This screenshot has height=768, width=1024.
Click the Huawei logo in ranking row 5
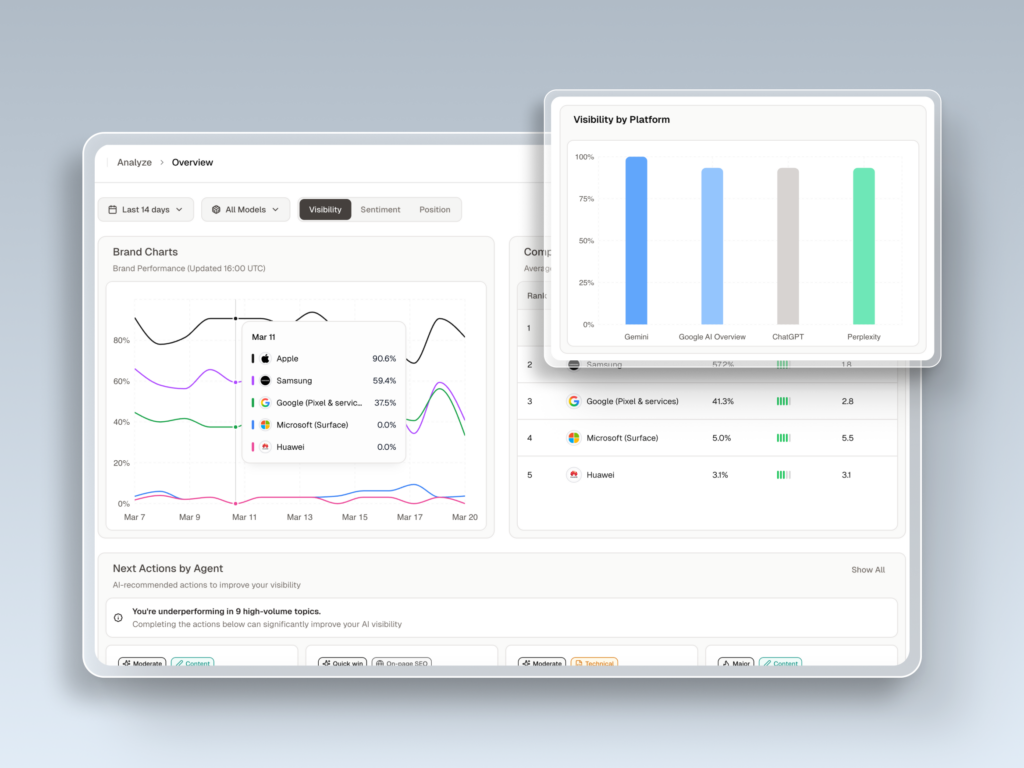point(573,475)
